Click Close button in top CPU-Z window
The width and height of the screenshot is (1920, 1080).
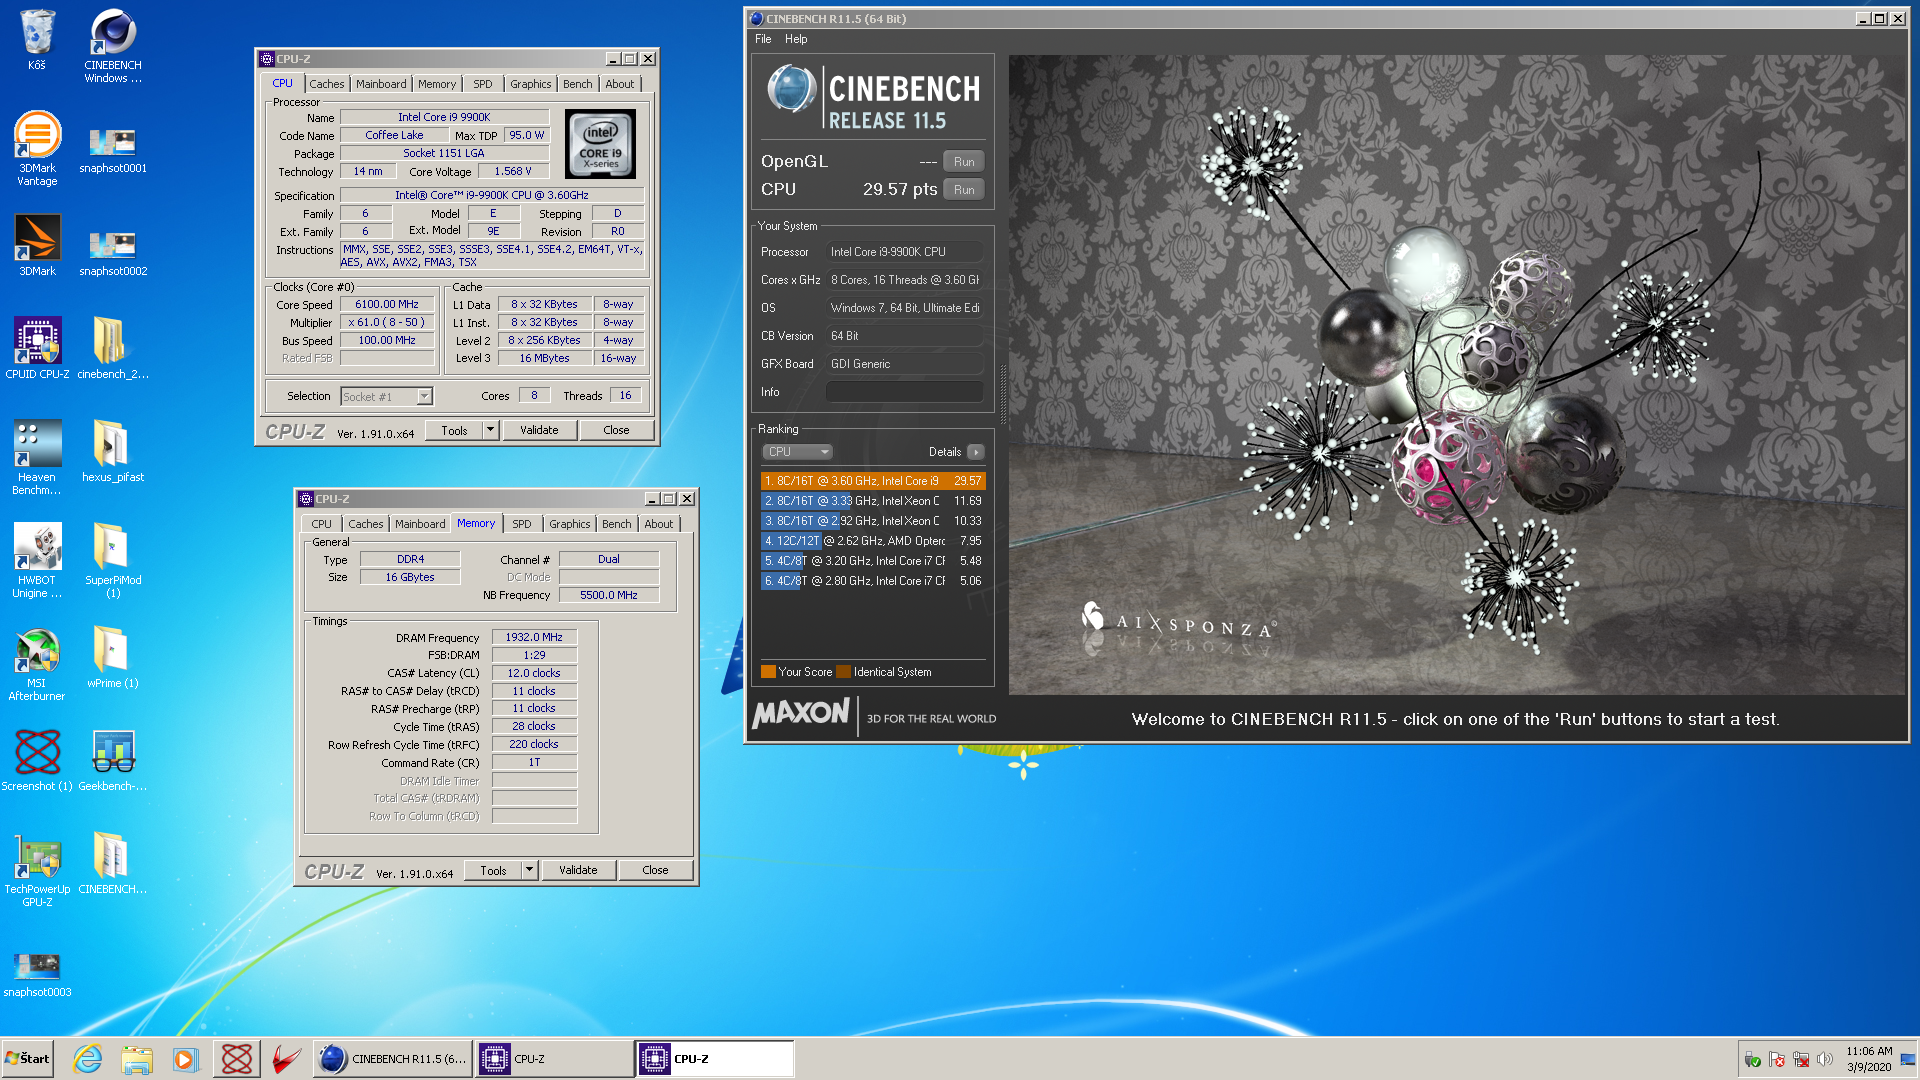click(x=616, y=430)
